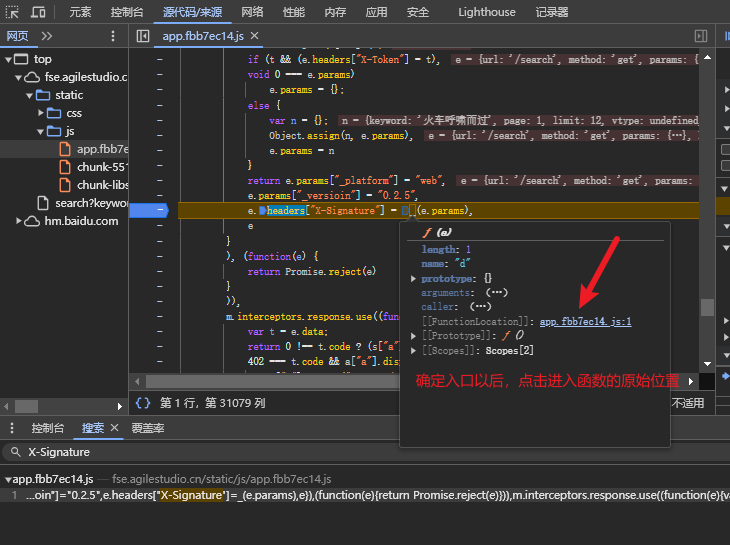Open the app_fbb7ec14.js:1 function location link
Screen dimensions: 730x545
point(585,321)
